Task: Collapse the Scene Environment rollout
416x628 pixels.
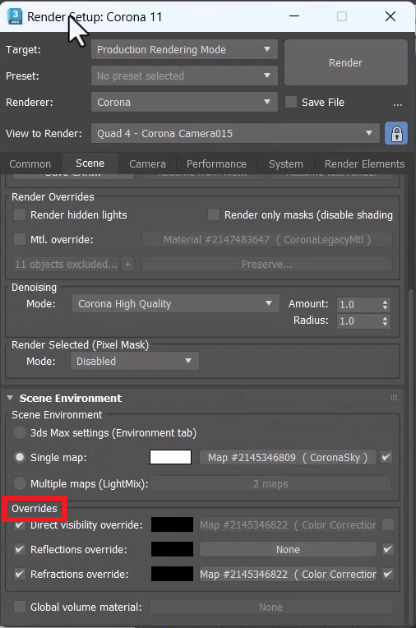Action: [x=10, y=398]
